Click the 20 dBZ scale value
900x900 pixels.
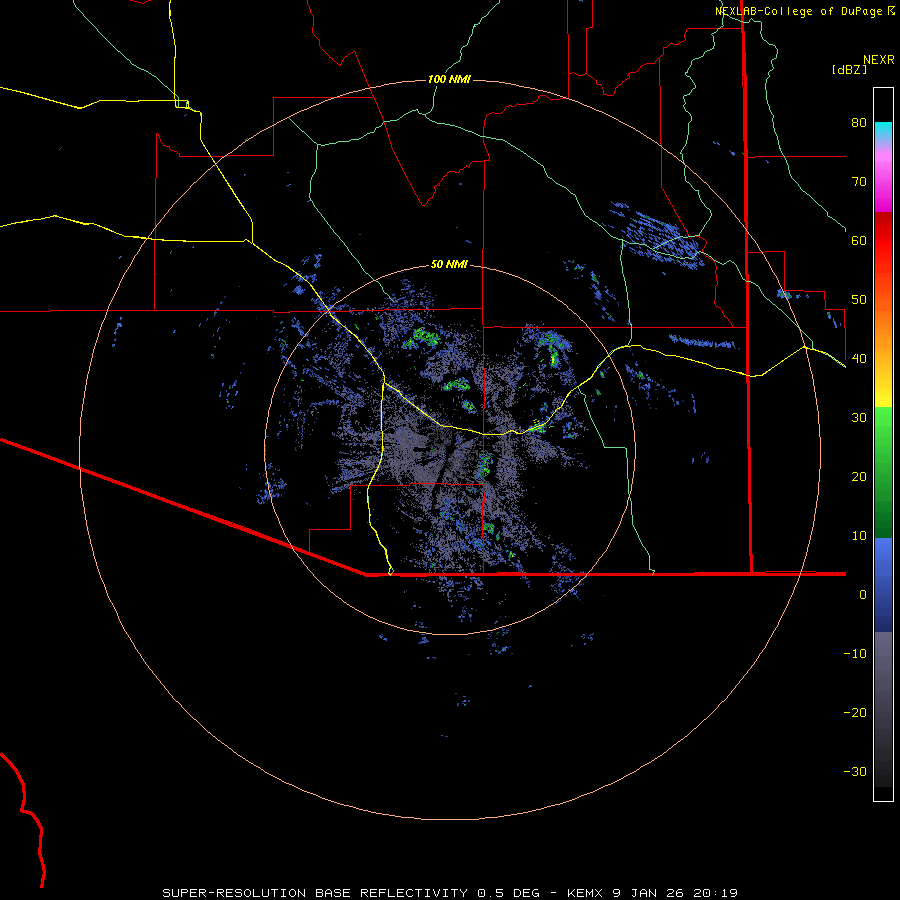coord(859,477)
